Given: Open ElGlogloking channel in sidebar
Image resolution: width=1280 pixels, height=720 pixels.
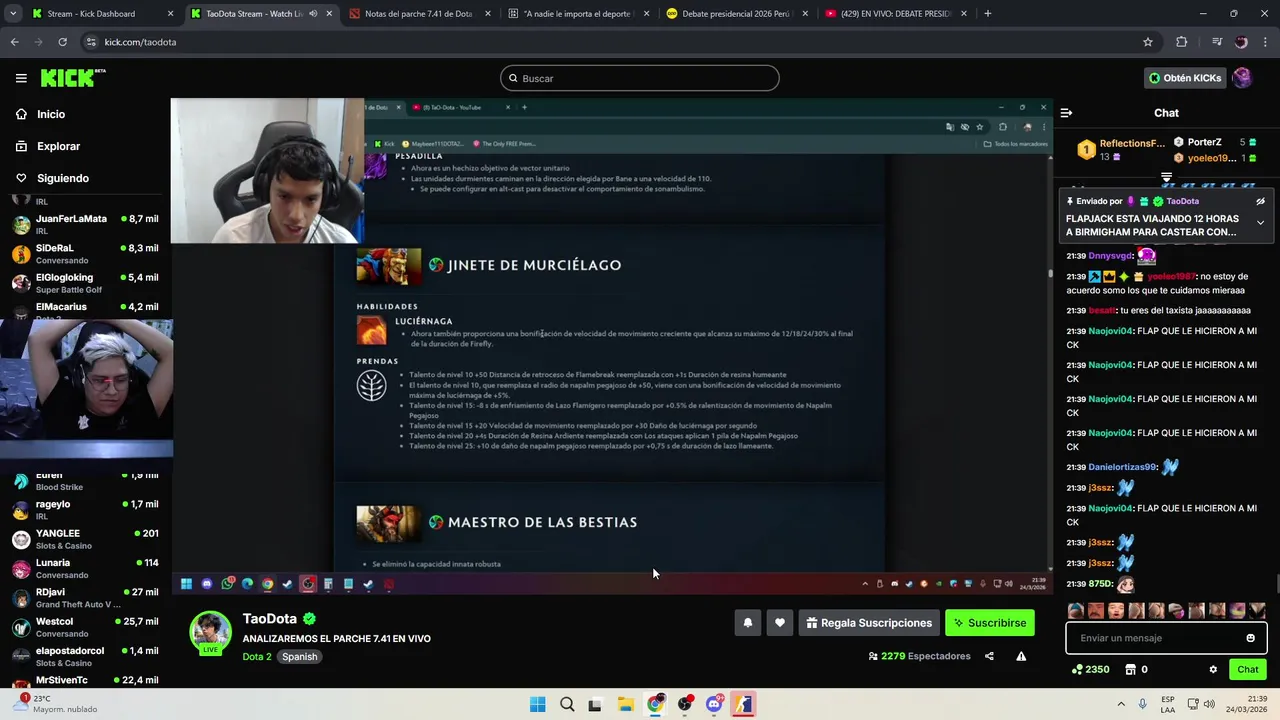Looking at the screenshot, I should point(85,283).
